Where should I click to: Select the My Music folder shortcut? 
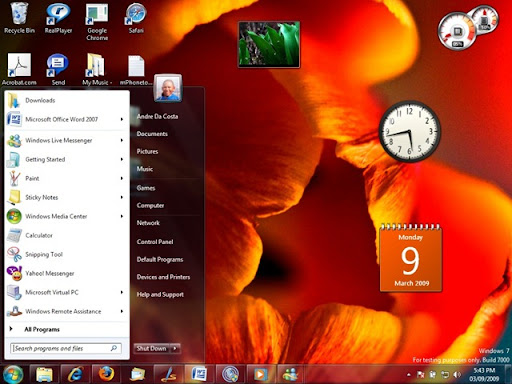(97, 69)
